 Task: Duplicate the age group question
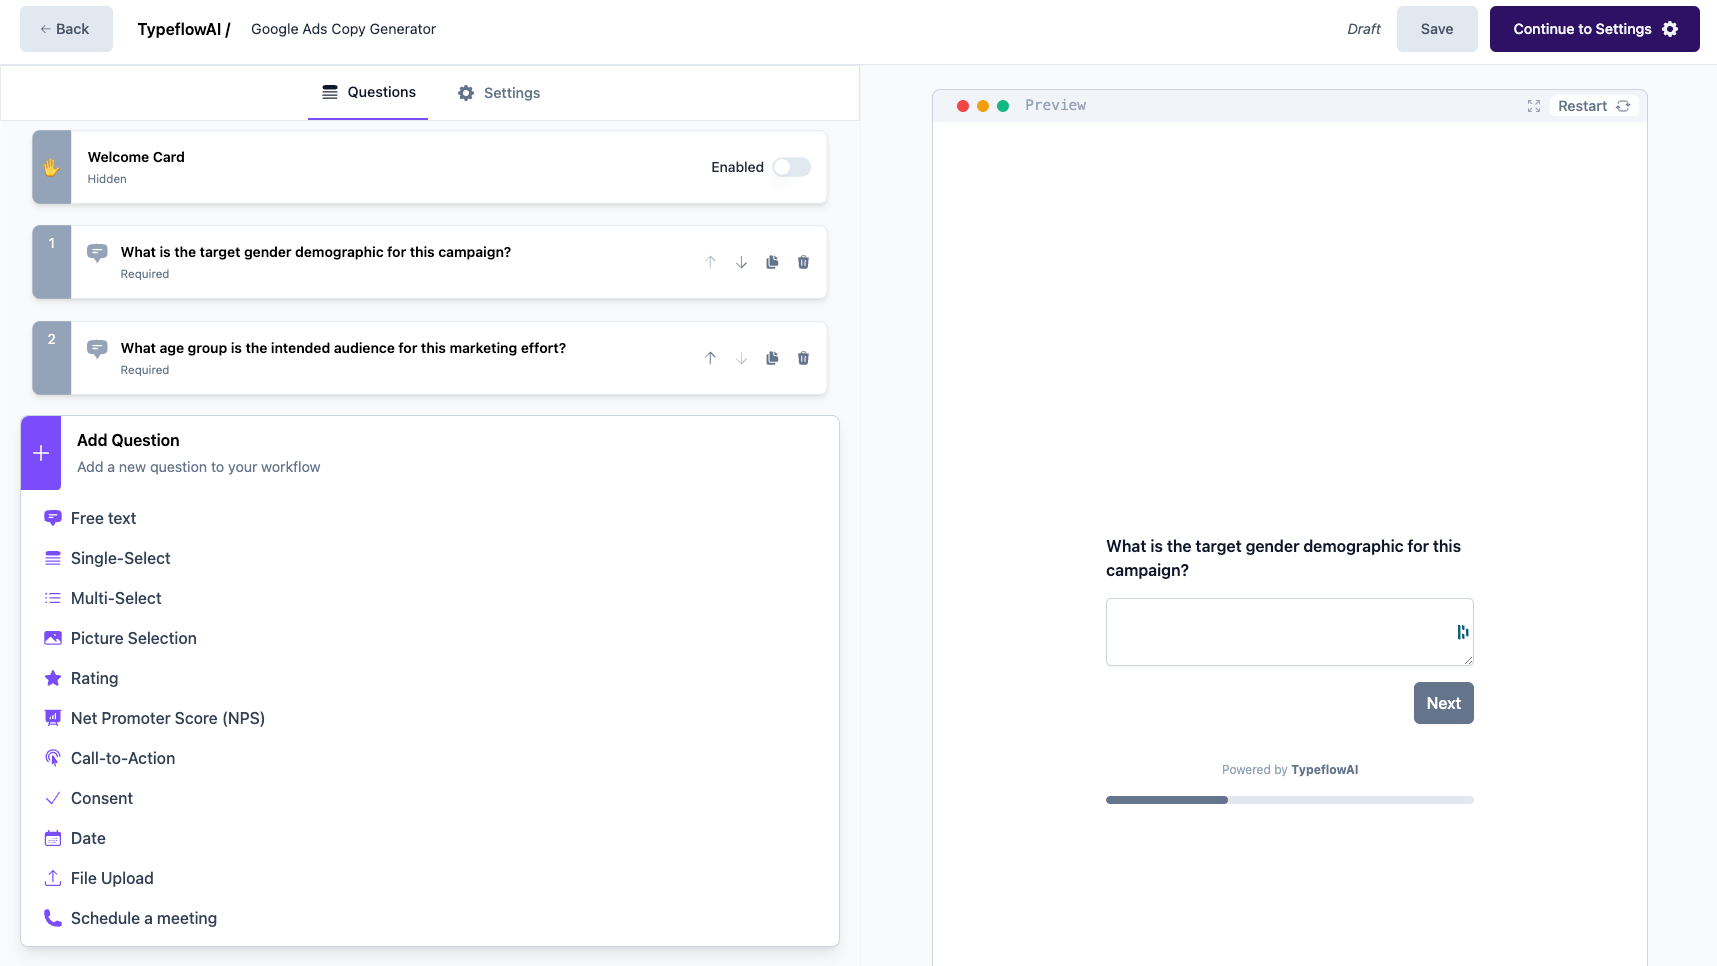point(772,358)
